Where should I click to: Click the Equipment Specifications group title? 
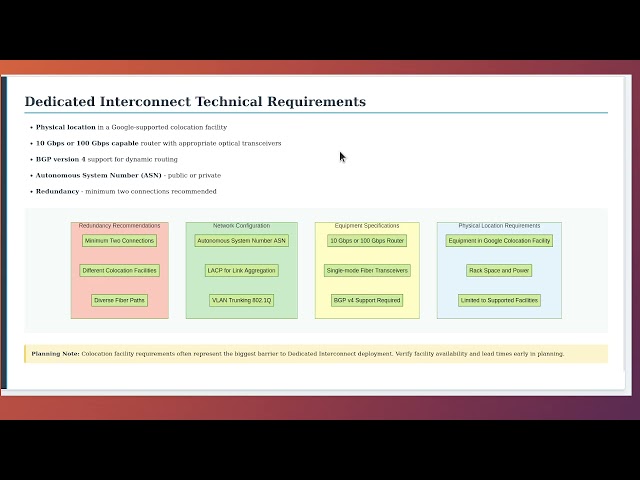[x=367, y=226]
